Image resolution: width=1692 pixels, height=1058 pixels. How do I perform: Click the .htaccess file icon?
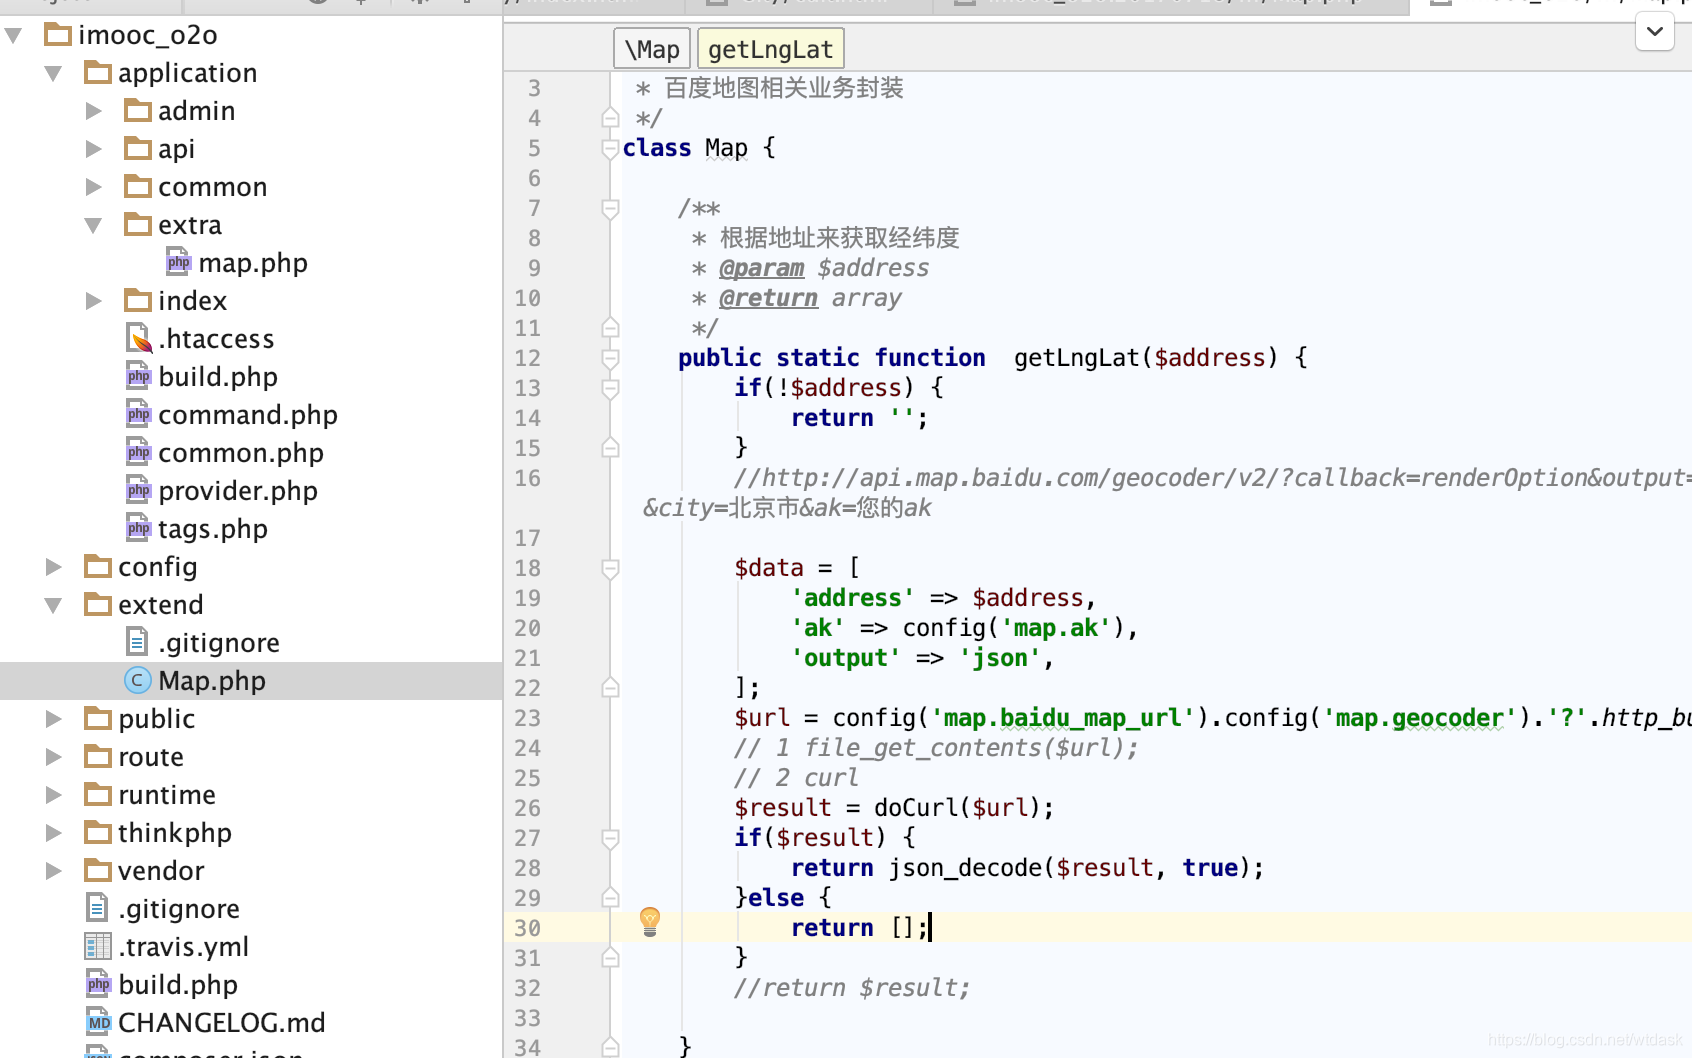click(139, 339)
